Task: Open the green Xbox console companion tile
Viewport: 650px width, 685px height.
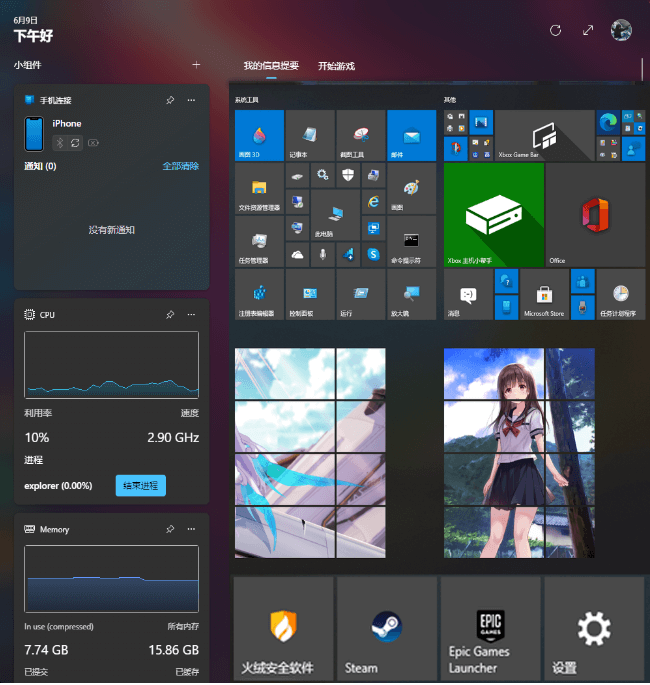Action: (494, 215)
